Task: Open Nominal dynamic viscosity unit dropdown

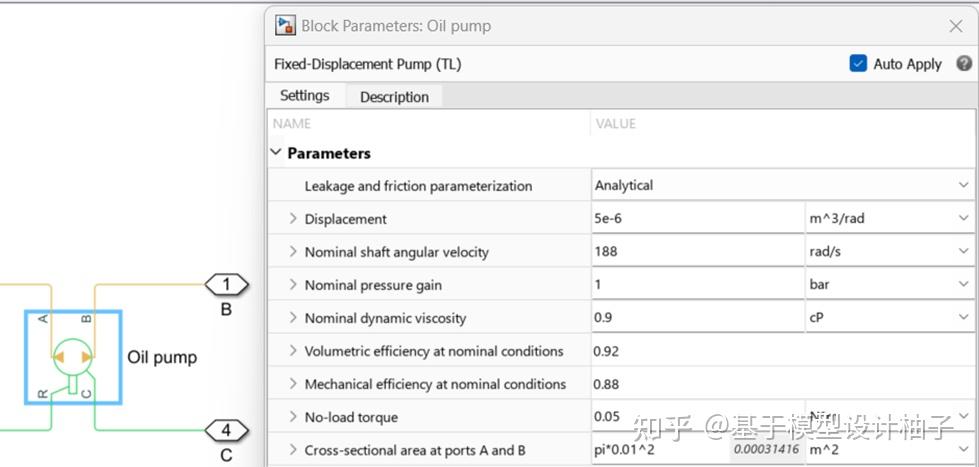Action: 889,318
